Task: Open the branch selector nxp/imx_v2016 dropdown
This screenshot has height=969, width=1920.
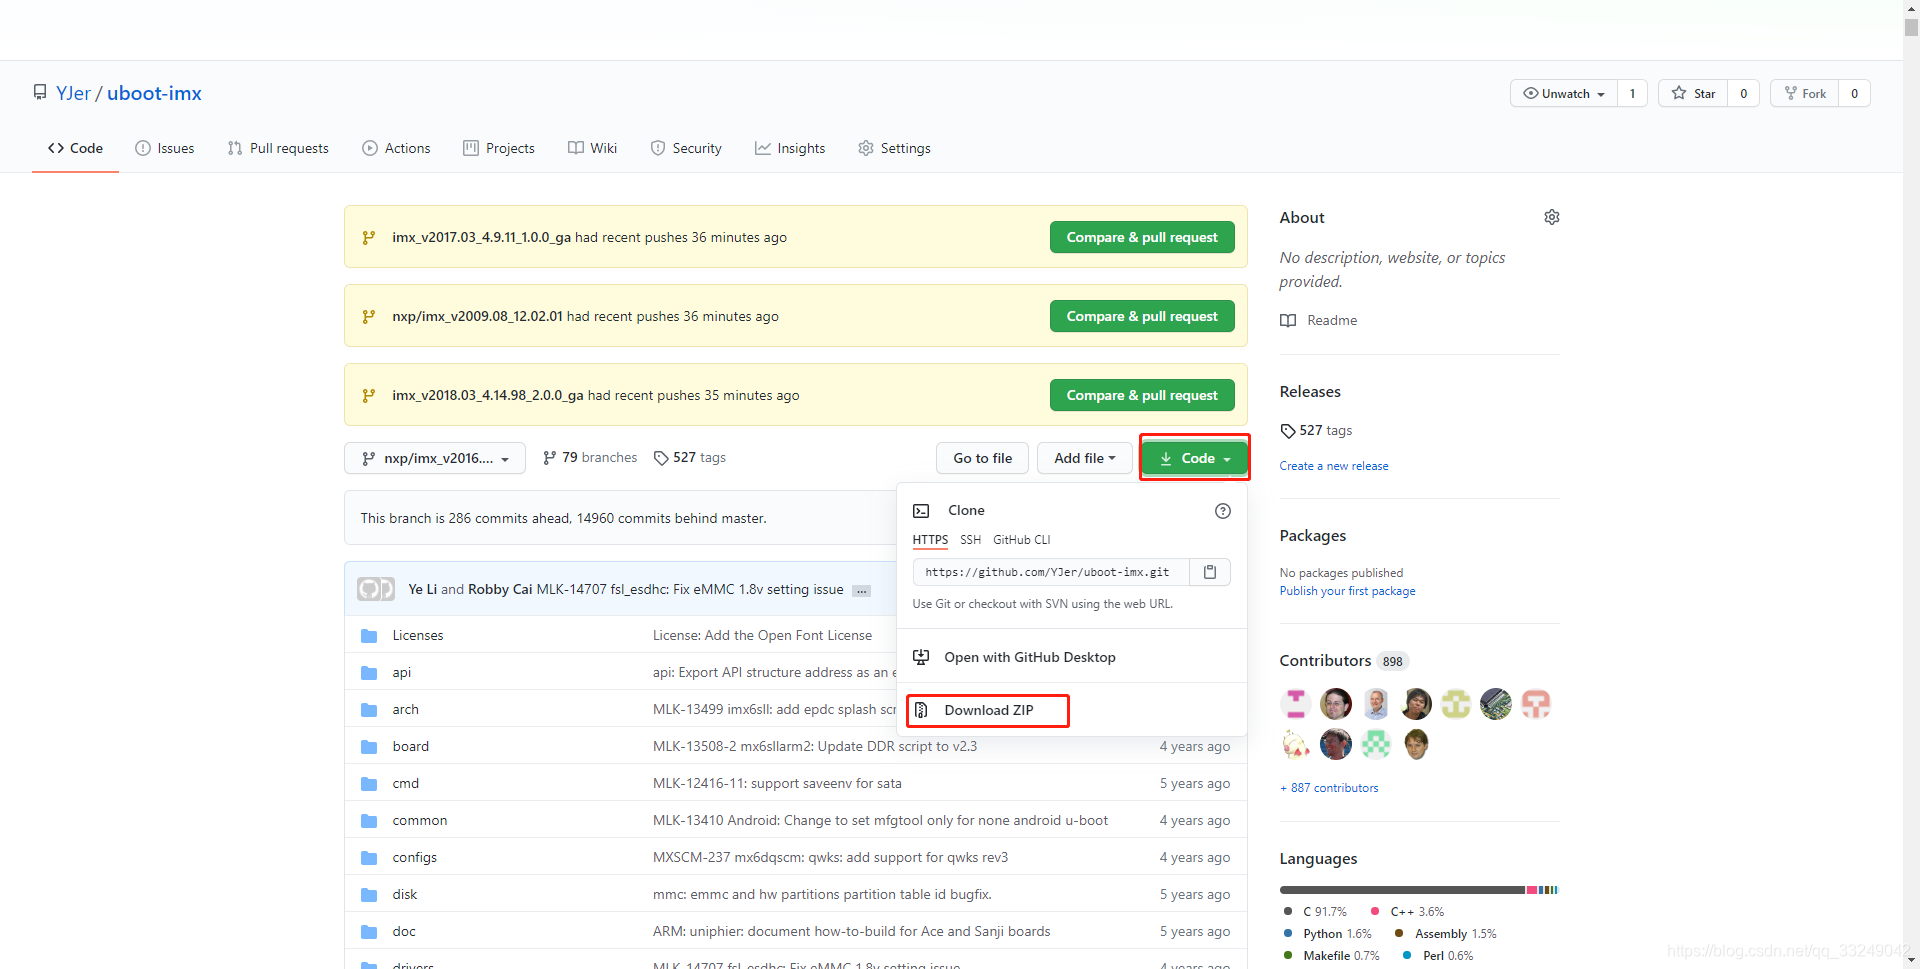Action: pyautogui.click(x=435, y=458)
